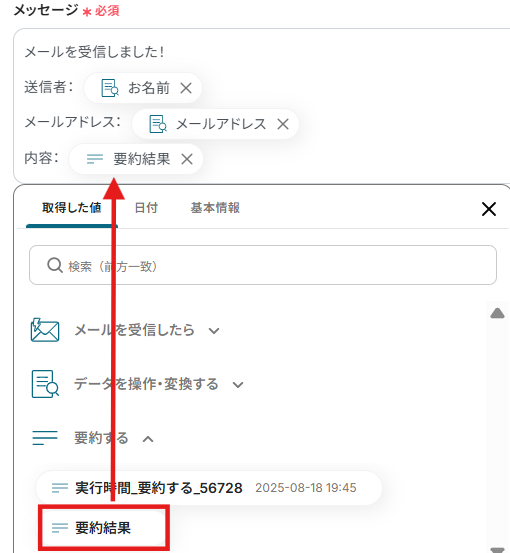Close the value picker panel with X
The height and width of the screenshot is (553, 510).
(489, 209)
